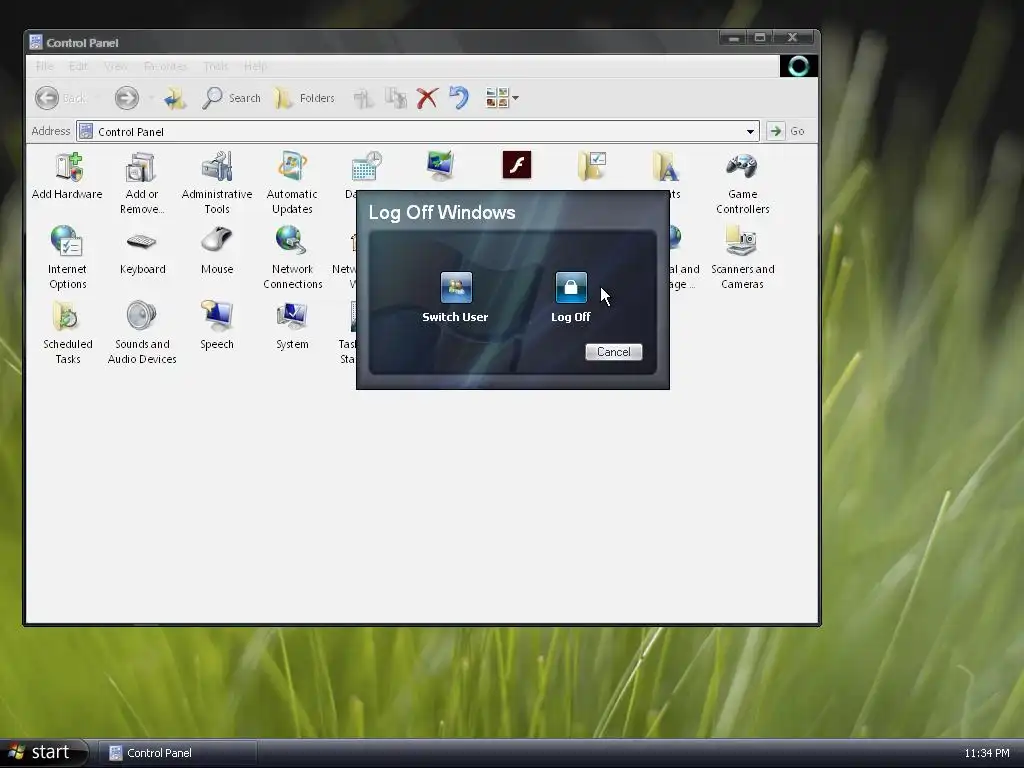Click the red Delete toolbar icon
The height and width of the screenshot is (768, 1024).
(x=427, y=98)
